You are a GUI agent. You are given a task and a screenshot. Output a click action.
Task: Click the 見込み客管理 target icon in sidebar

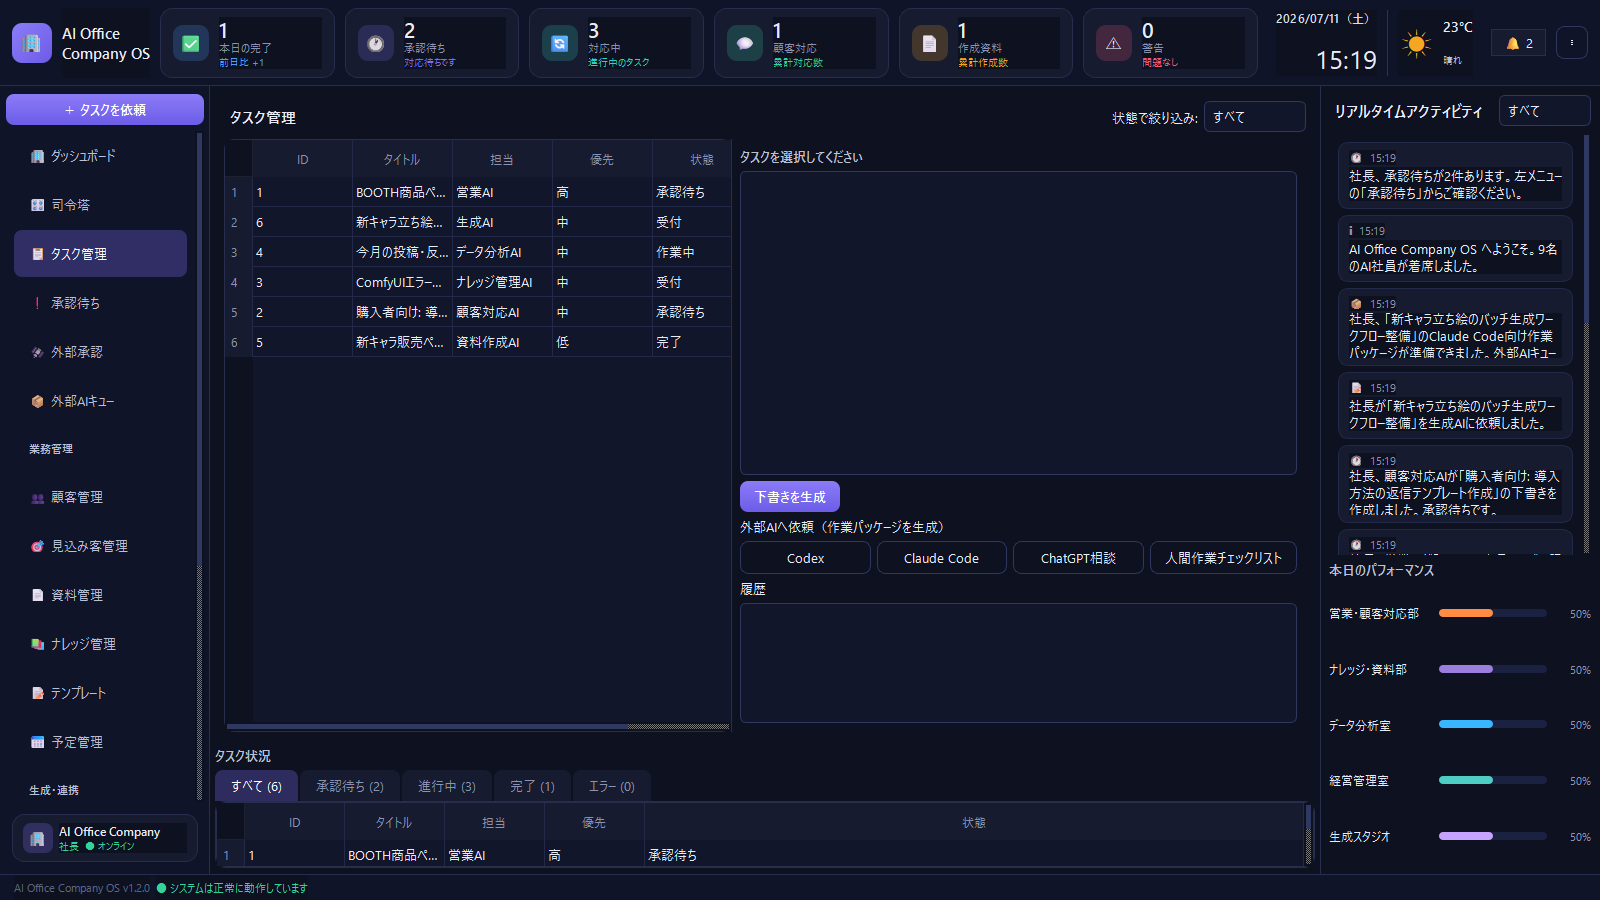(x=37, y=546)
